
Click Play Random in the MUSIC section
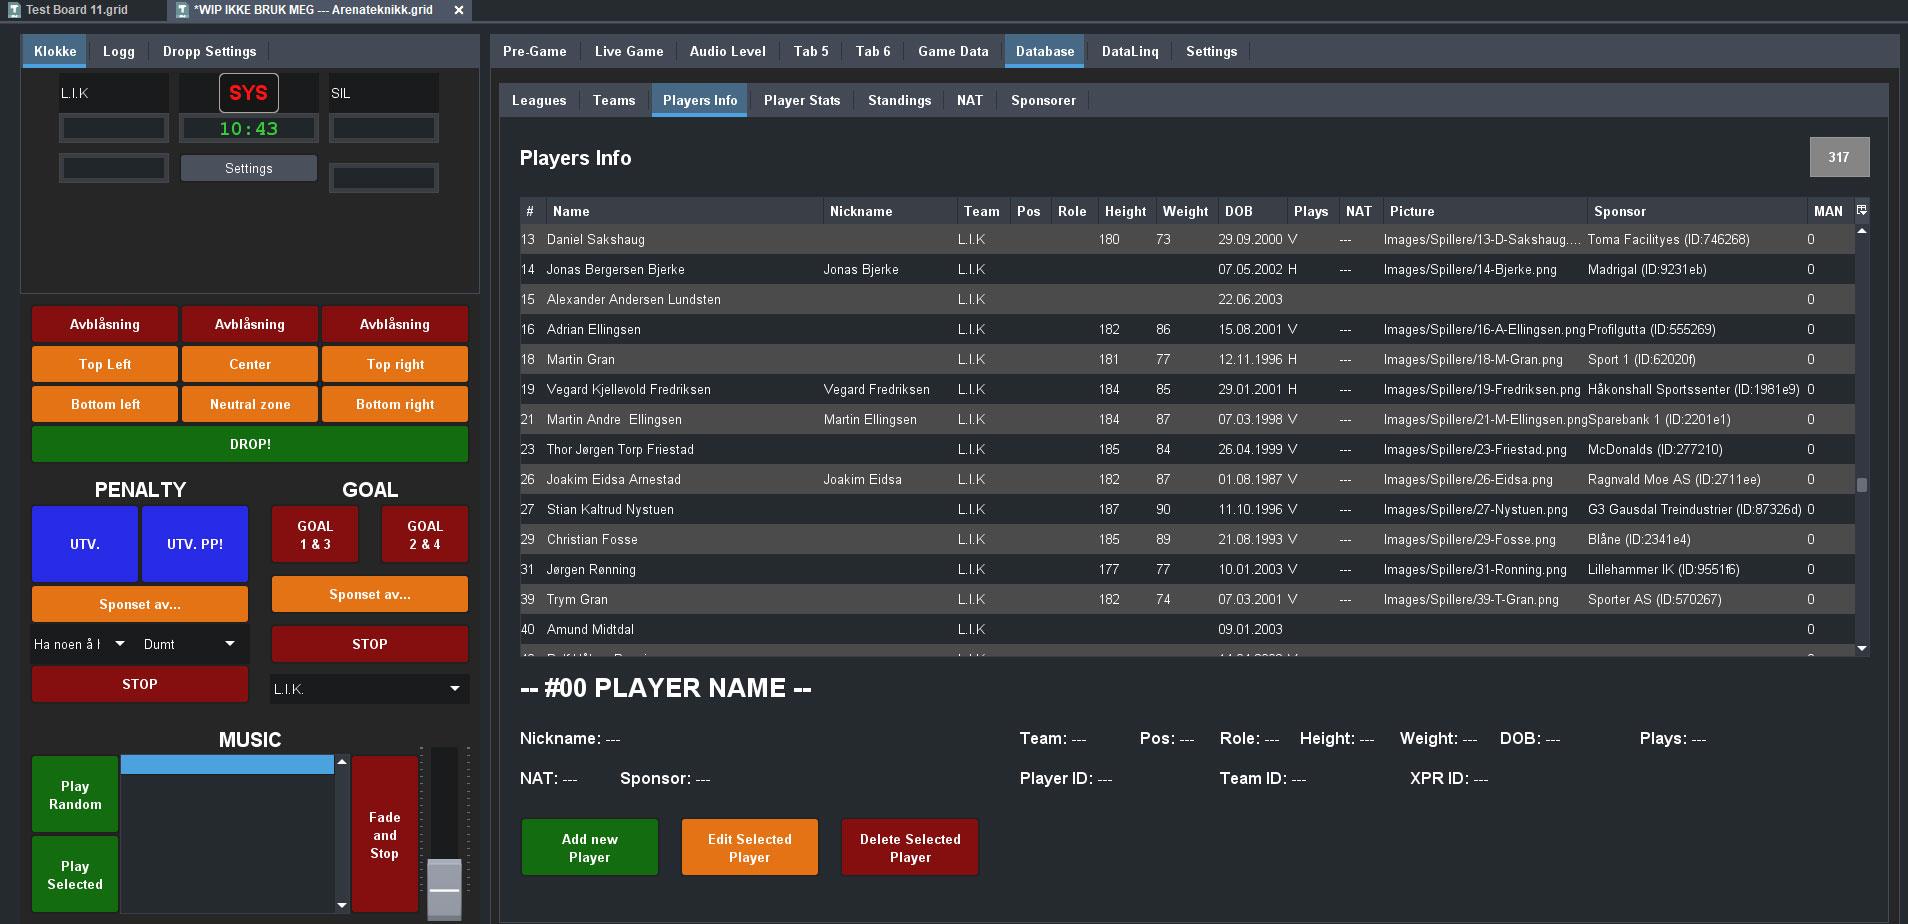tap(75, 795)
